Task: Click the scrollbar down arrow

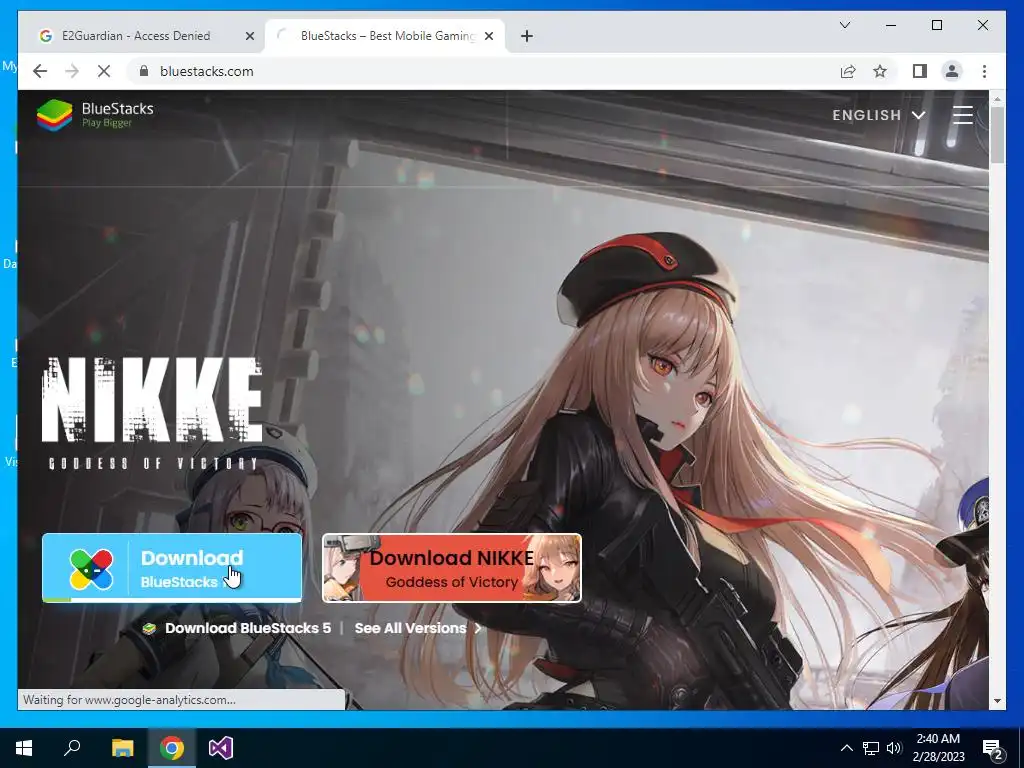Action: click(997, 701)
